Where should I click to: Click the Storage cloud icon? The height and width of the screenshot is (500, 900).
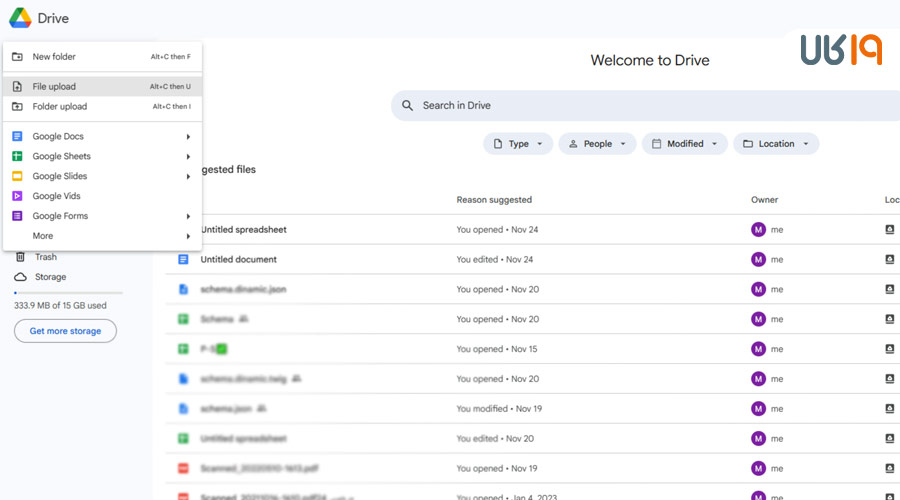pos(20,277)
